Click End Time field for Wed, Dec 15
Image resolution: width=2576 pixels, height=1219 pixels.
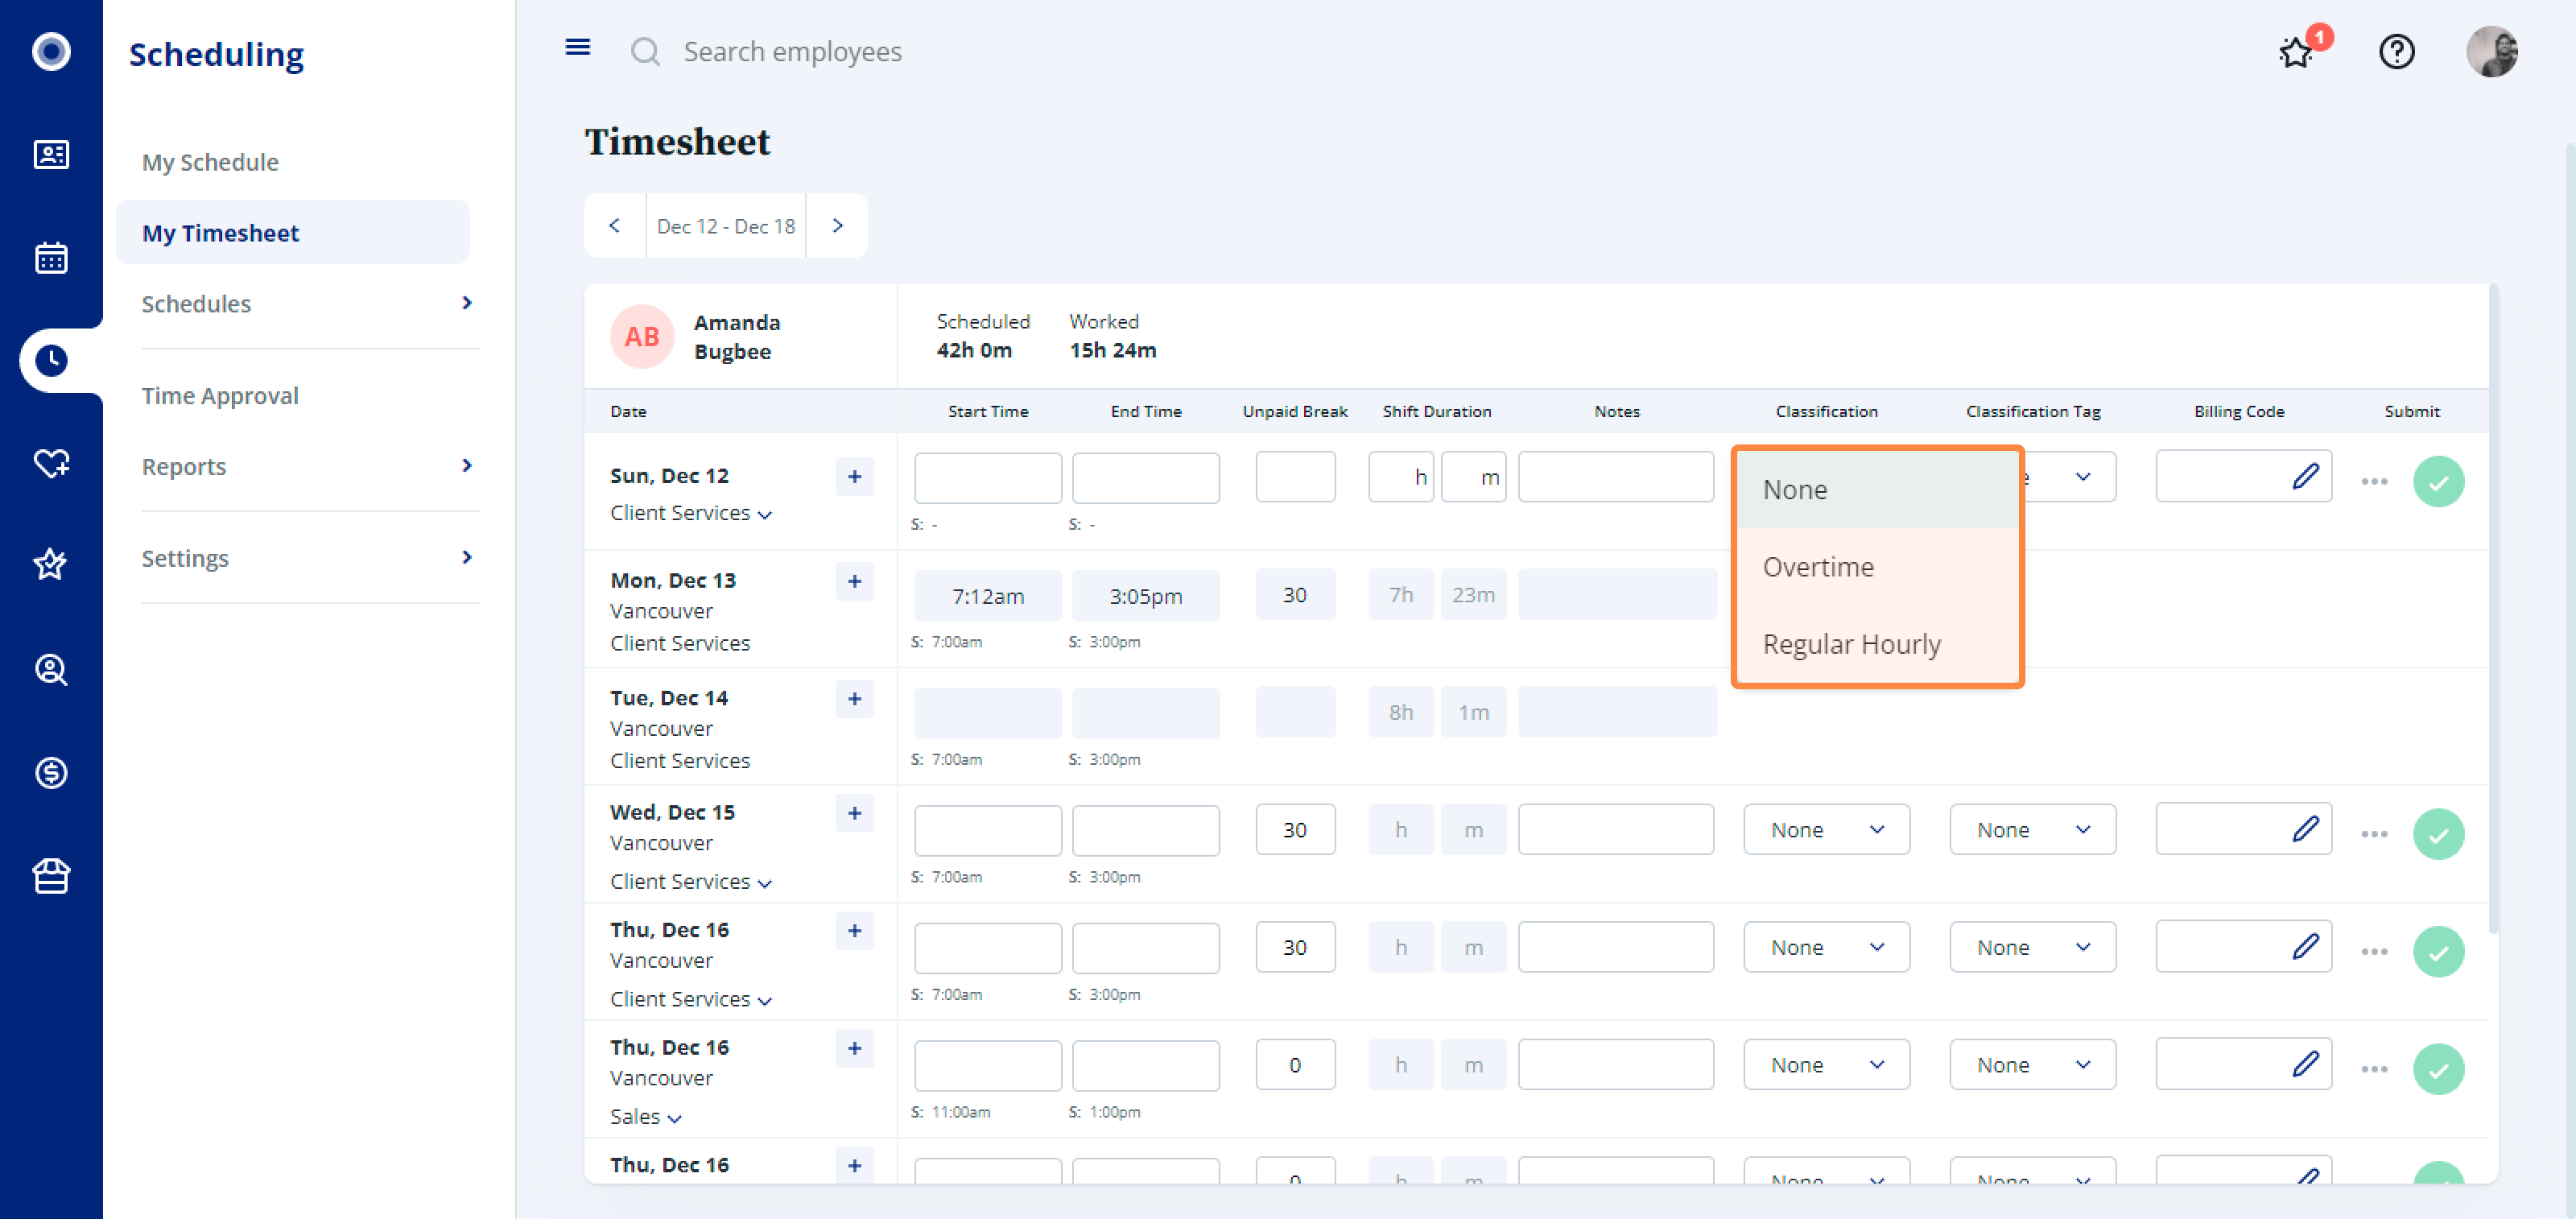click(1145, 830)
